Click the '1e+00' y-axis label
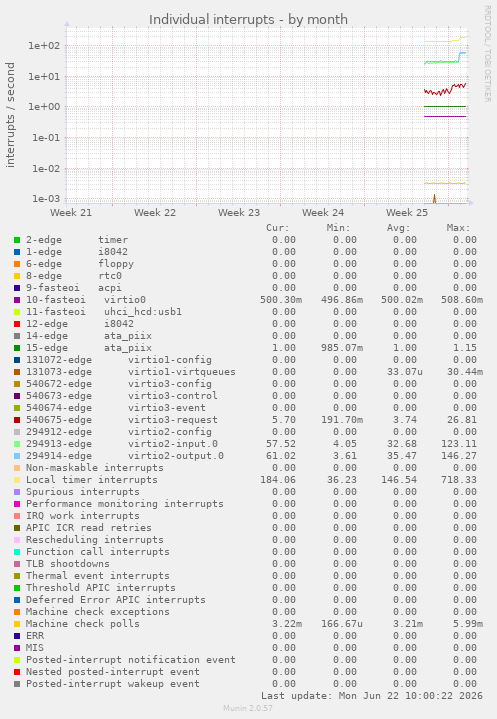 44,107
